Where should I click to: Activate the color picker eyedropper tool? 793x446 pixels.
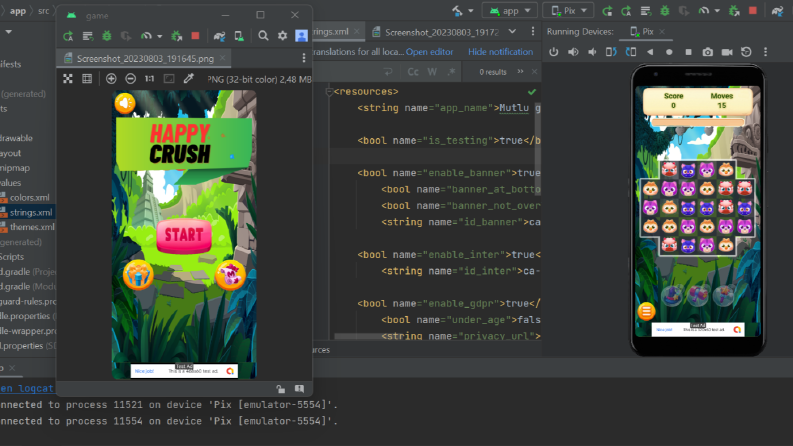(x=189, y=78)
